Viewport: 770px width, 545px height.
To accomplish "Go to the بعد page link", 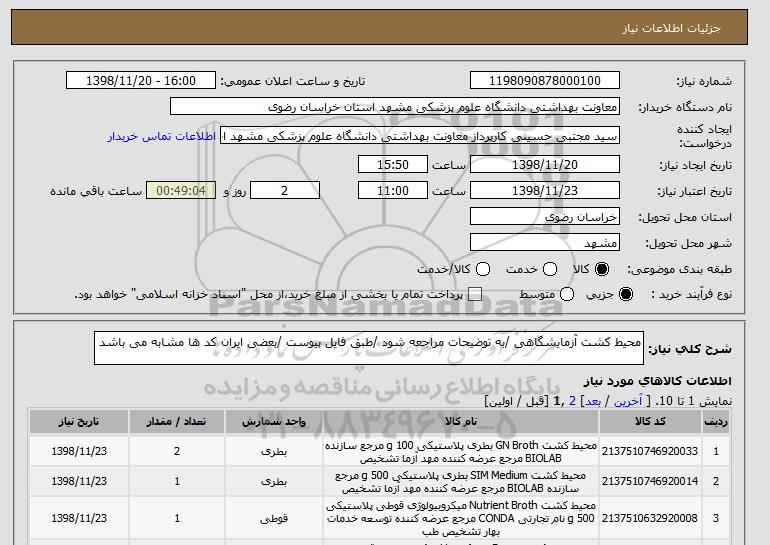I will (593, 401).
